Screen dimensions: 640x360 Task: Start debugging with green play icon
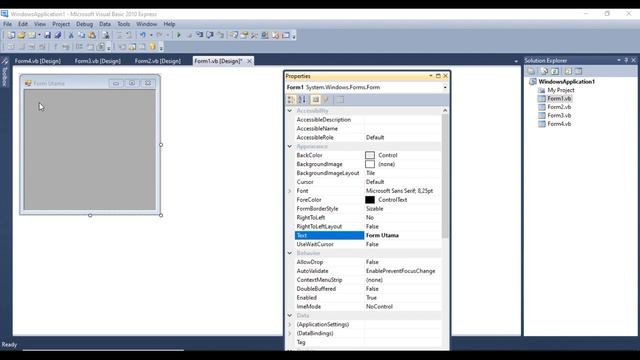[x=178, y=36]
